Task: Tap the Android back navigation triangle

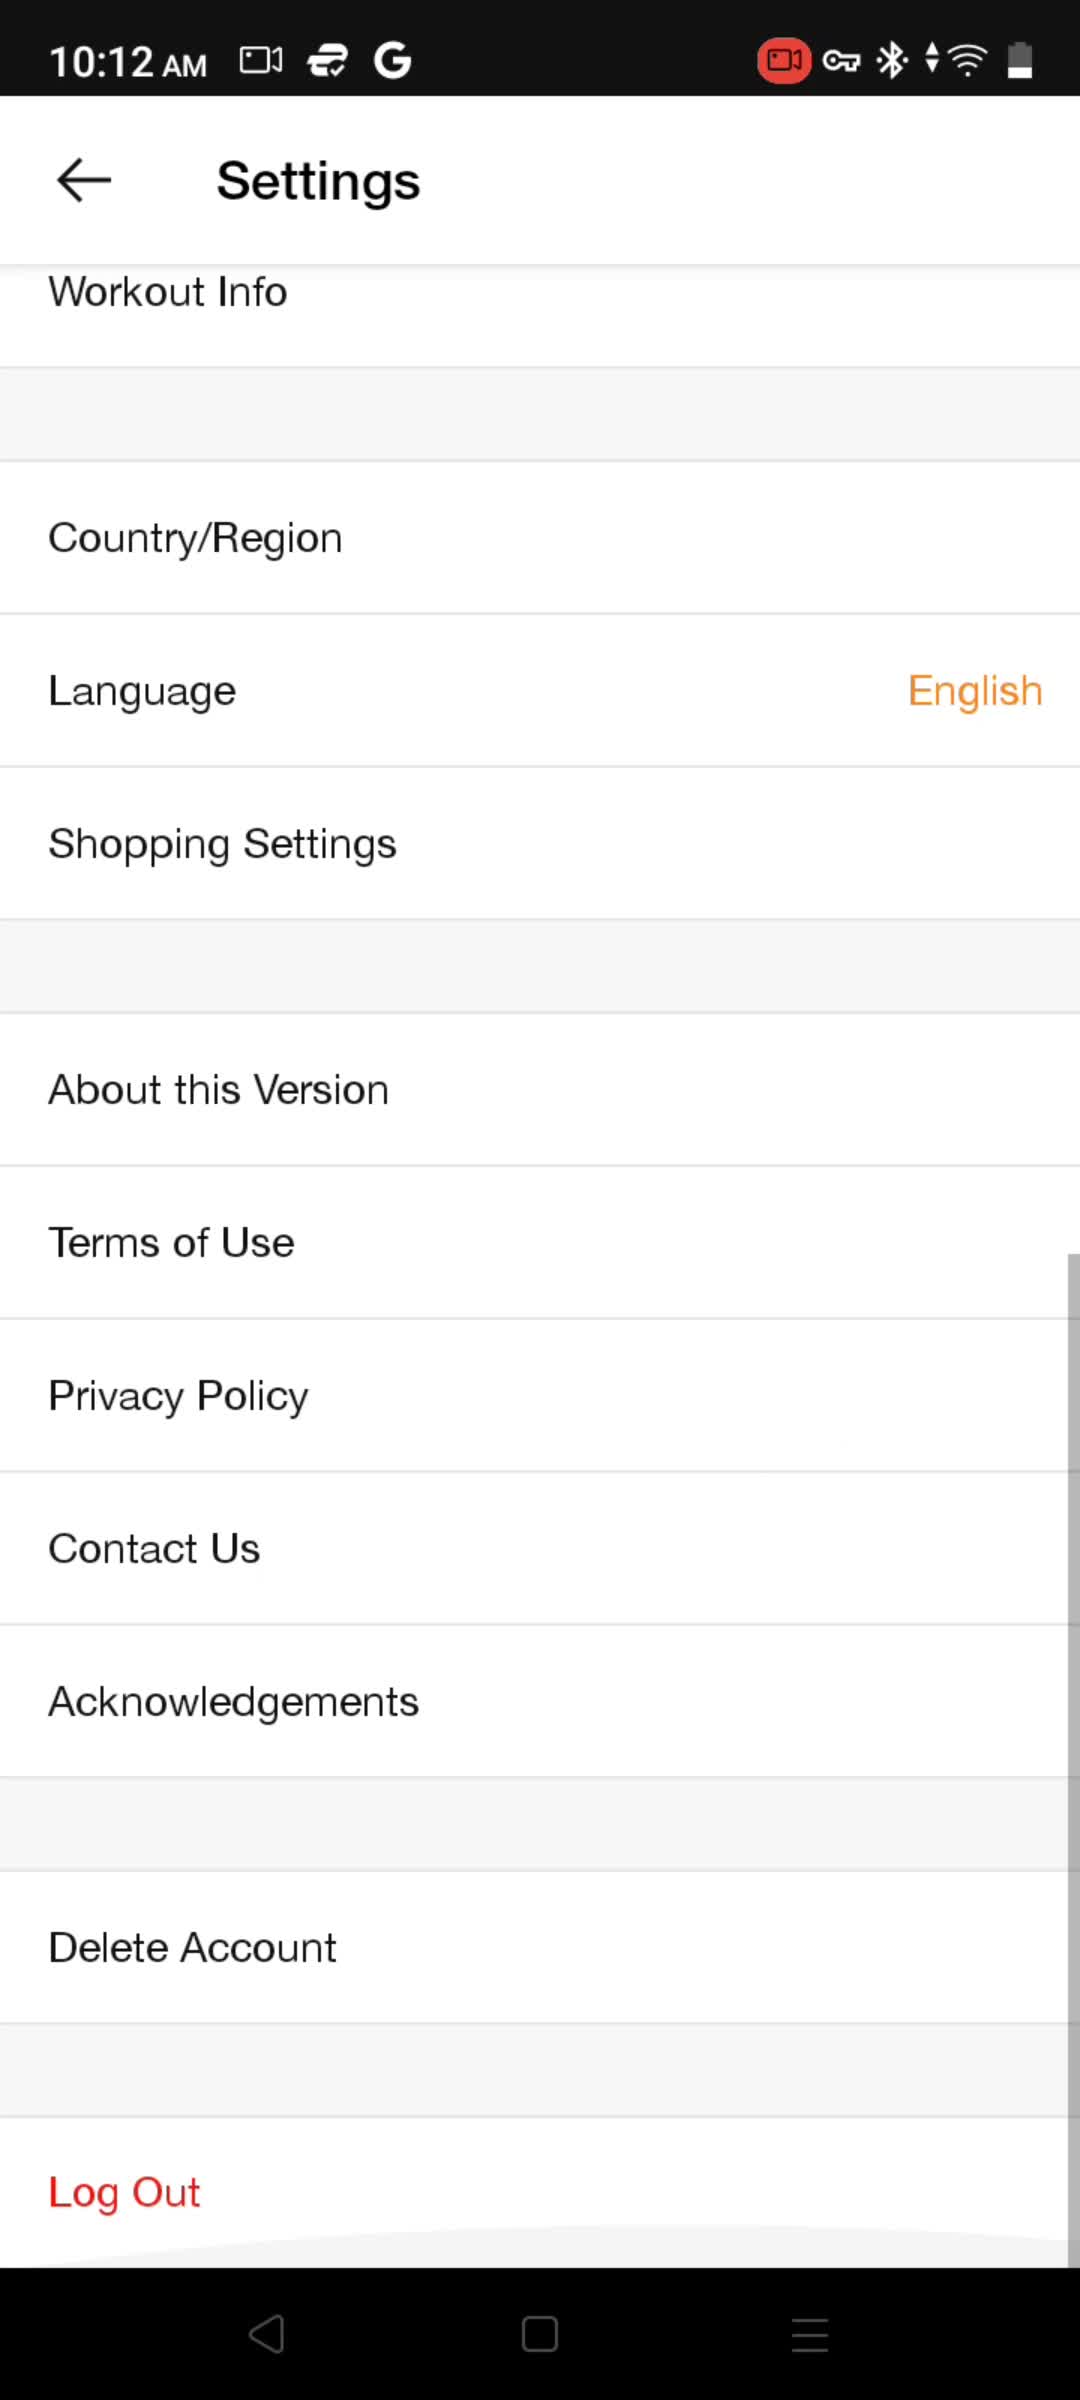Action: (267, 2334)
